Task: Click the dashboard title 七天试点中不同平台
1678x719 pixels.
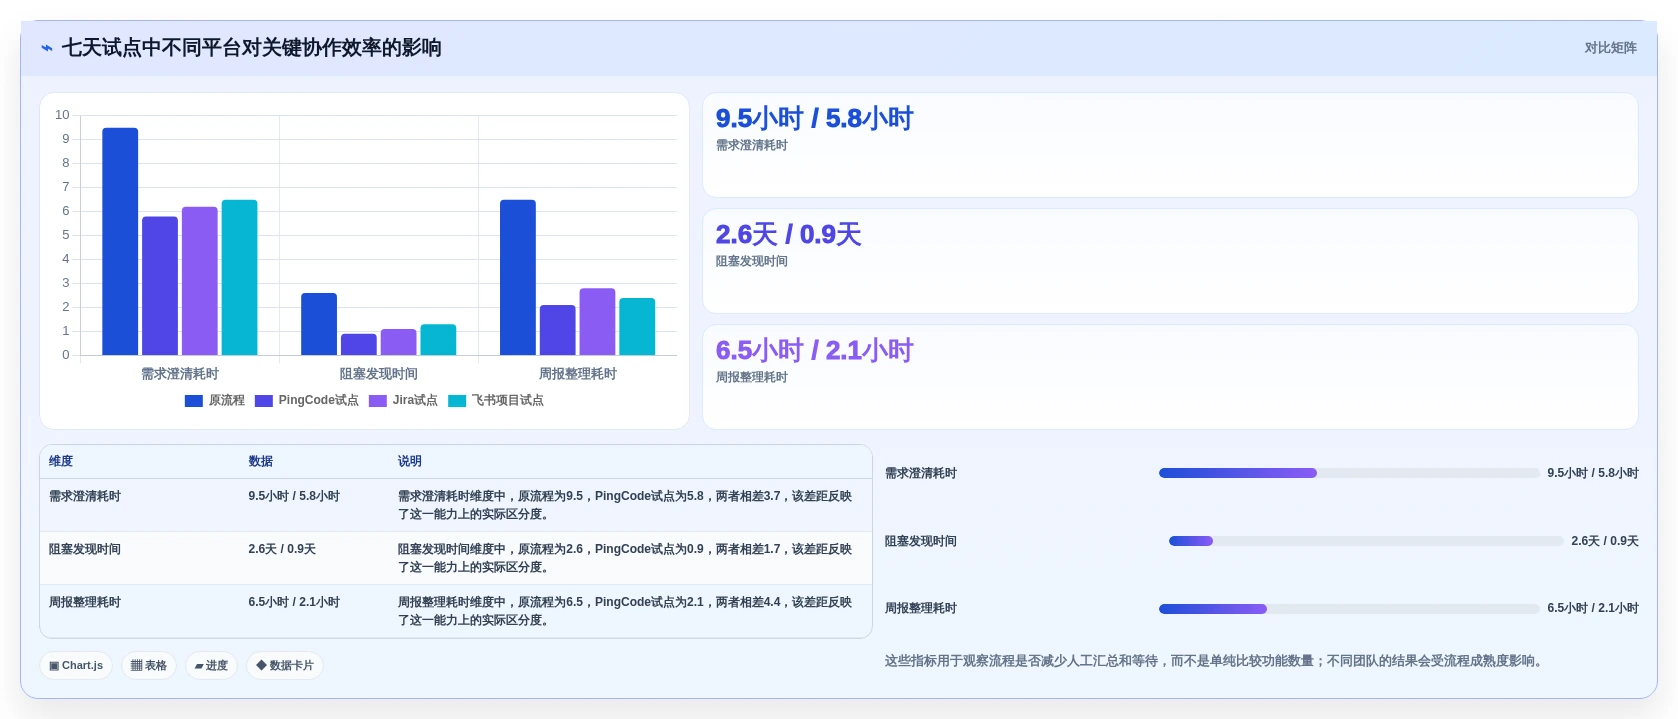Action: pyautogui.click(x=252, y=48)
